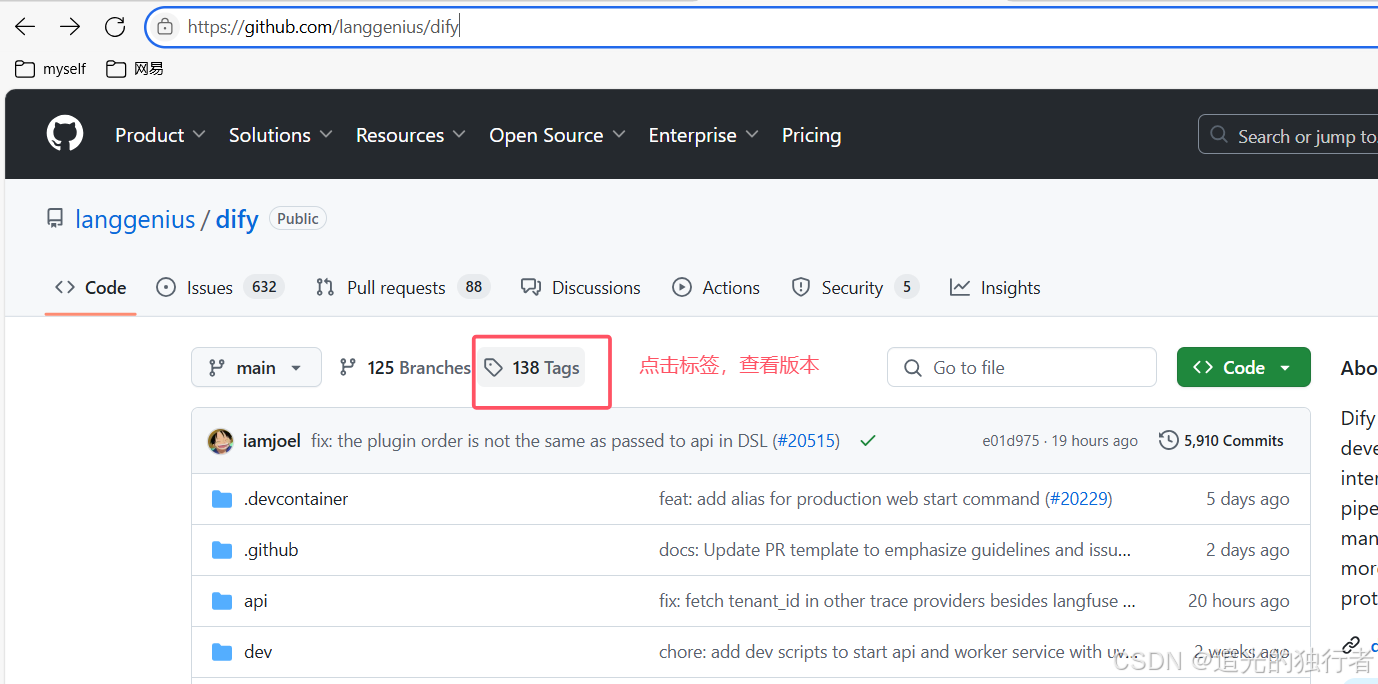Open the 网易 bookmarks folder
This screenshot has height=684, width=1378.
[x=135, y=69]
